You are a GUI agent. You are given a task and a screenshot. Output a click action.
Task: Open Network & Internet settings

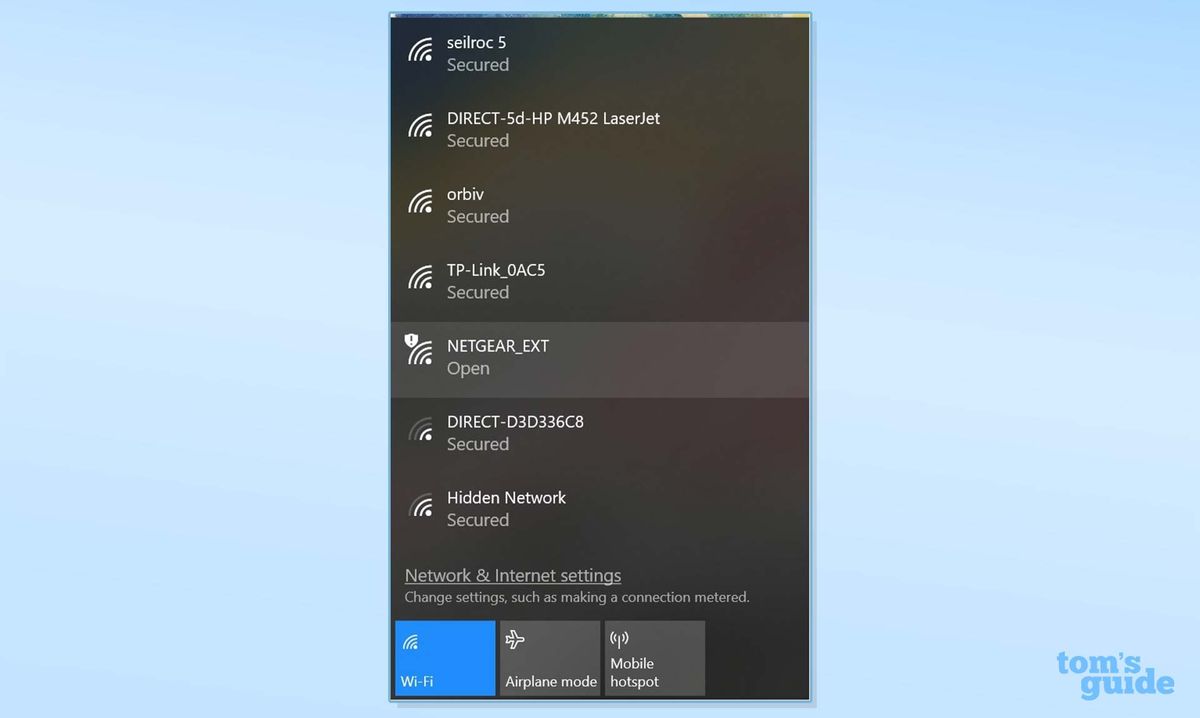512,575
